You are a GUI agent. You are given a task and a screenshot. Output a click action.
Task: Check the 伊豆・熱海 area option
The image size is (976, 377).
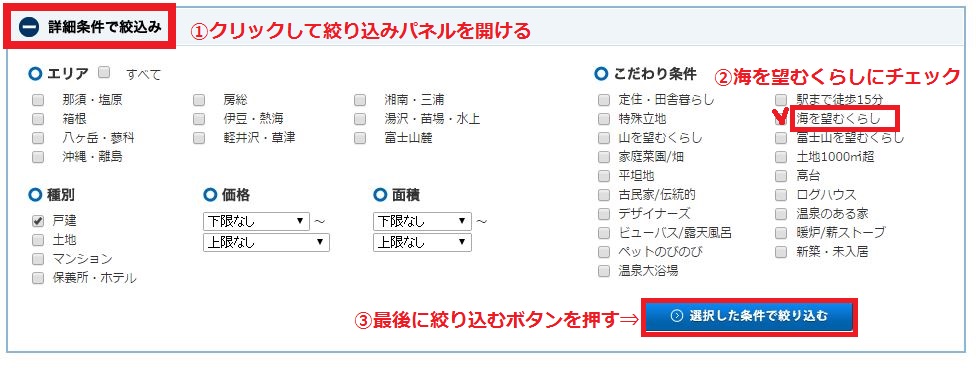pyautogui.click(x=199, y=119)
